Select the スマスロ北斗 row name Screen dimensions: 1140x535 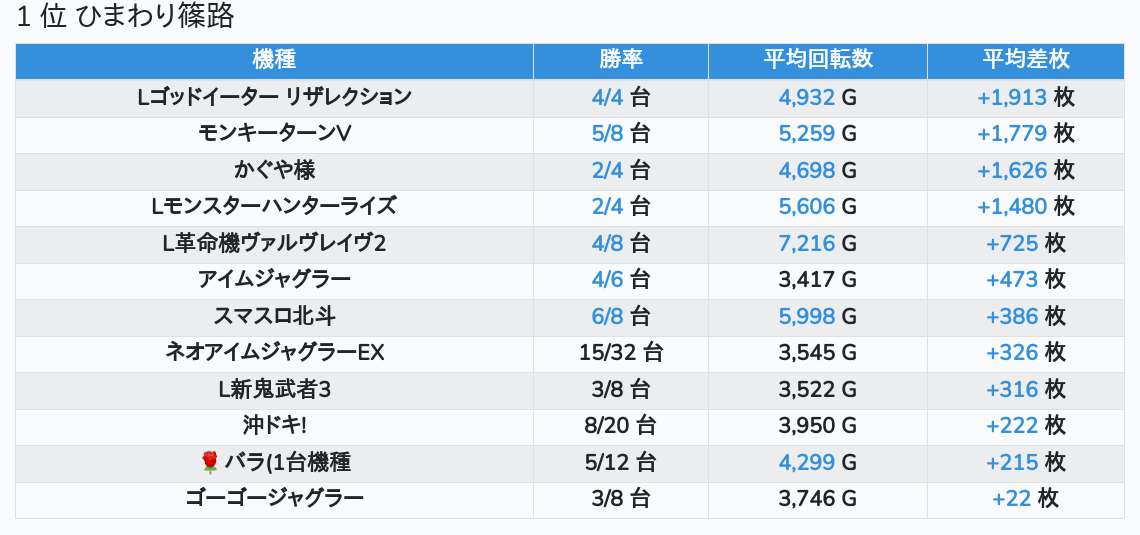(274, 316)
